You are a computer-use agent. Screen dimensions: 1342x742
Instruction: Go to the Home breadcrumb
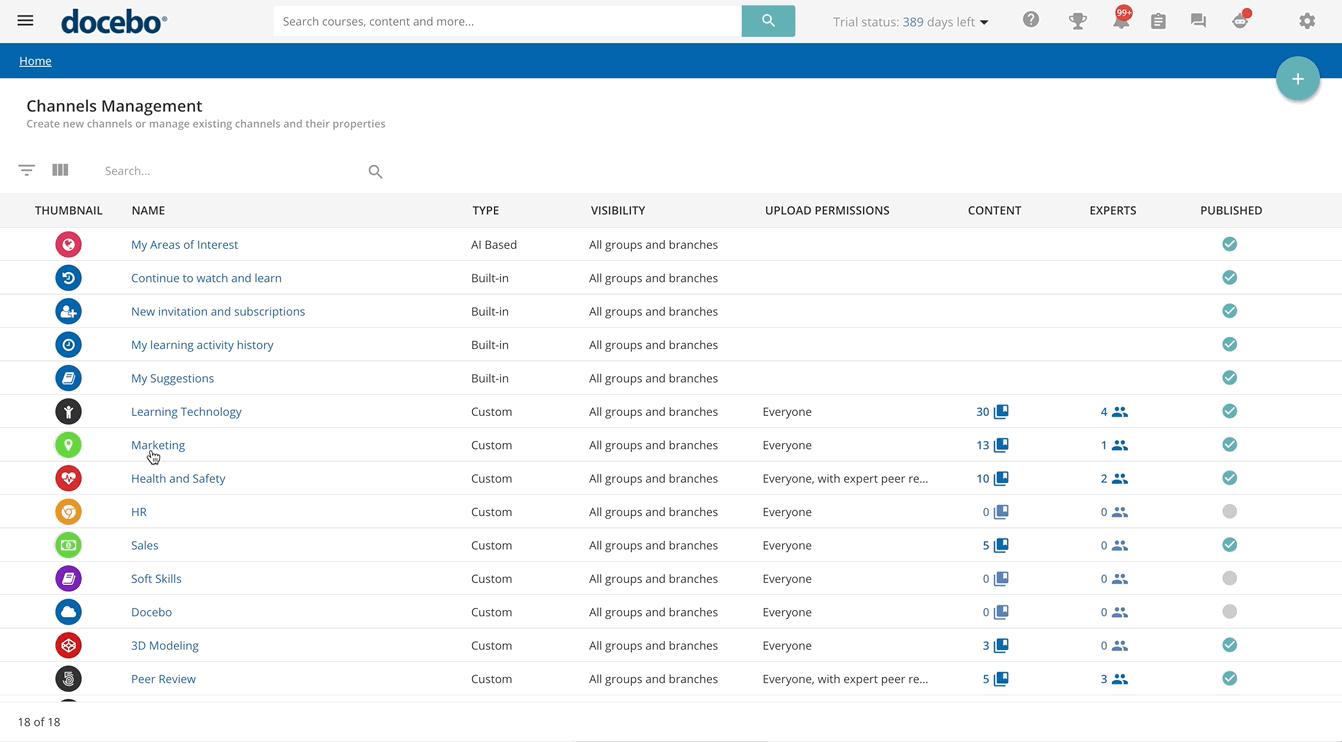coord(35,61)
